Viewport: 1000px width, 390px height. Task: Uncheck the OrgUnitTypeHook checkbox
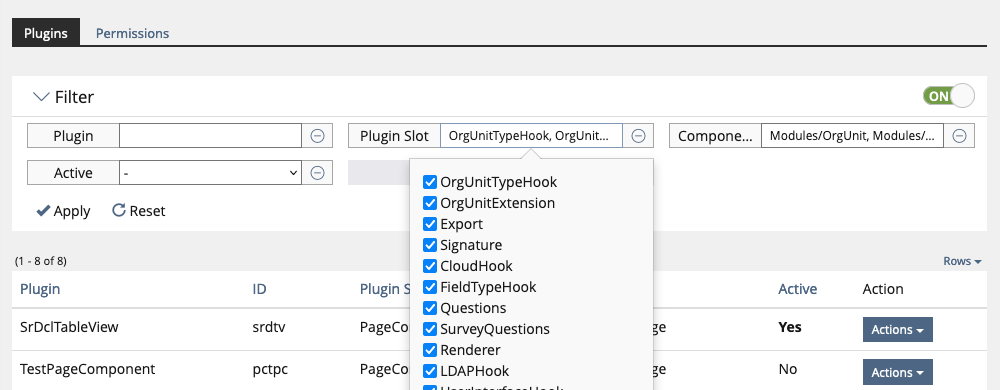tap(430, 182)
